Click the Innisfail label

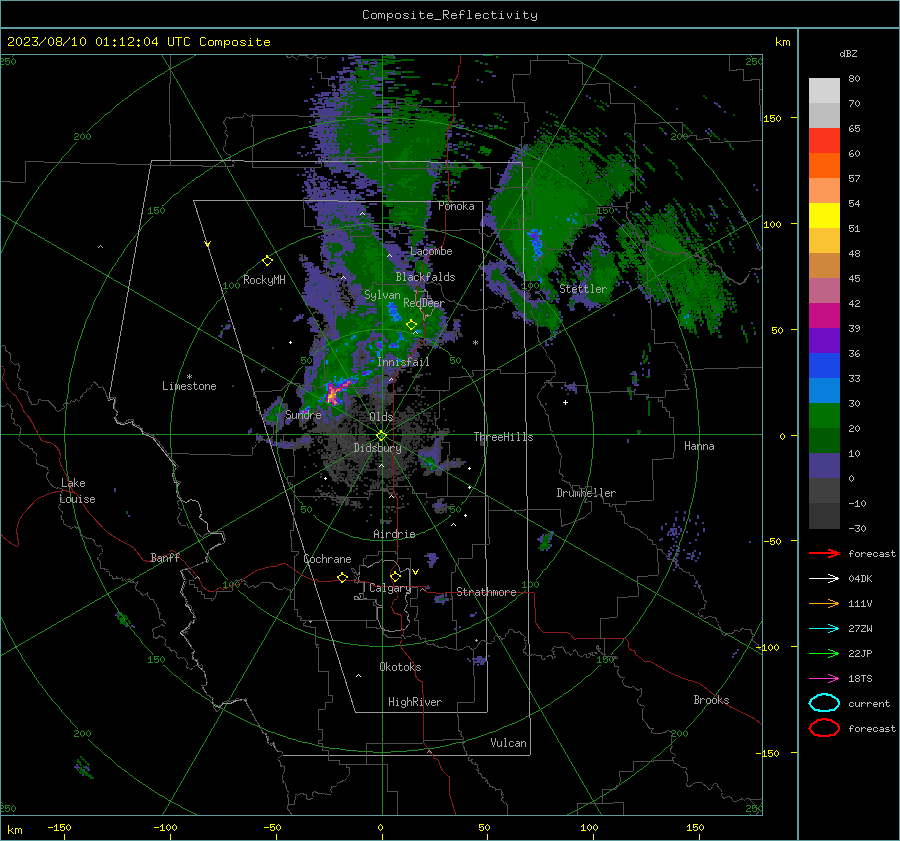403,362
